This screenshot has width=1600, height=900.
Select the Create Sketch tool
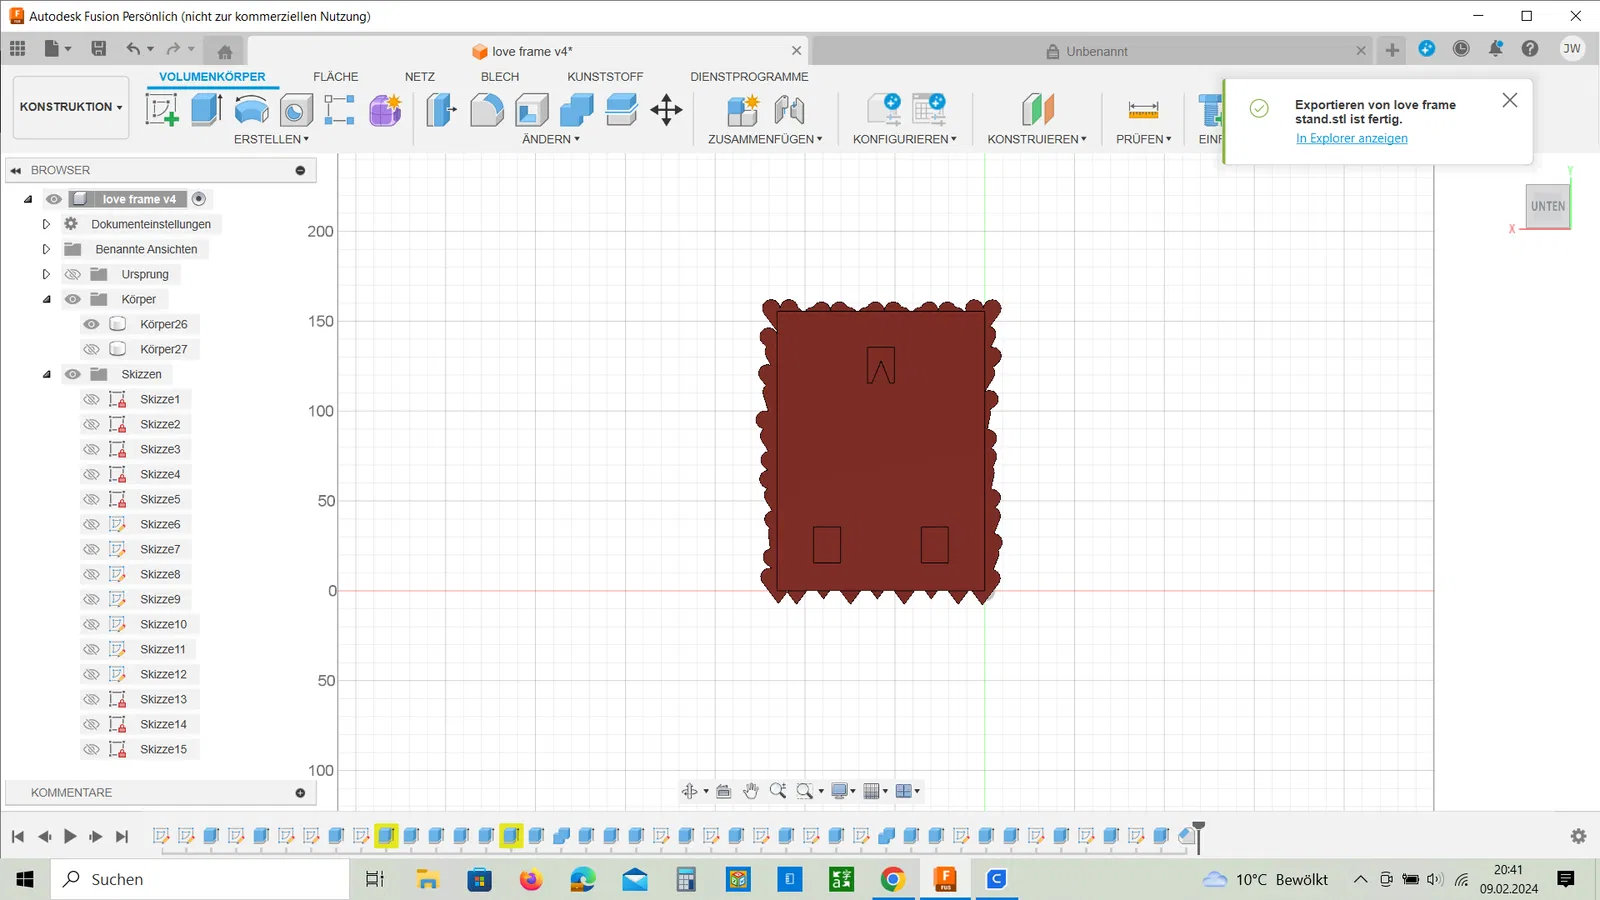coord(162,110)
